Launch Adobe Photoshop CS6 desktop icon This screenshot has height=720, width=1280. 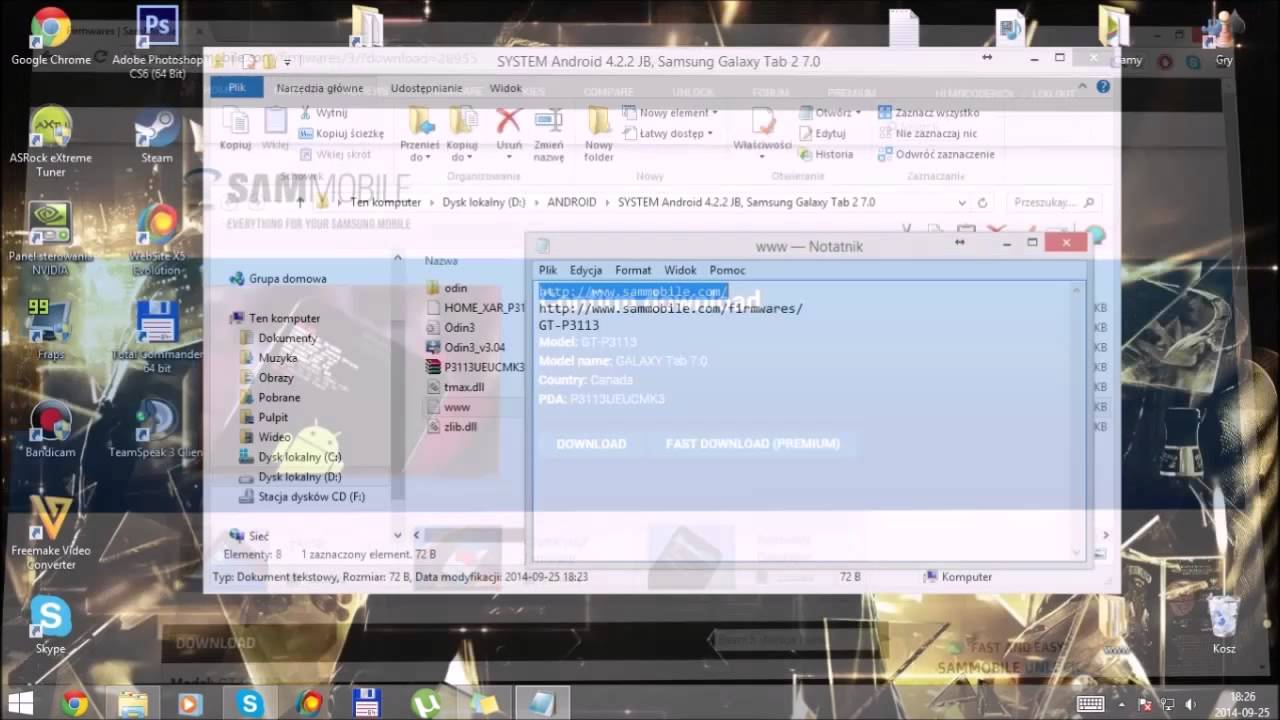tap(156, 42)
